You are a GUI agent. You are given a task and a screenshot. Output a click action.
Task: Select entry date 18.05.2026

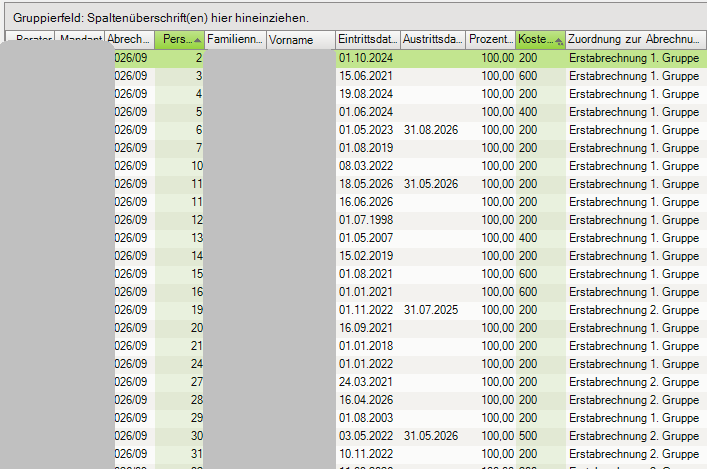(366, 184)
